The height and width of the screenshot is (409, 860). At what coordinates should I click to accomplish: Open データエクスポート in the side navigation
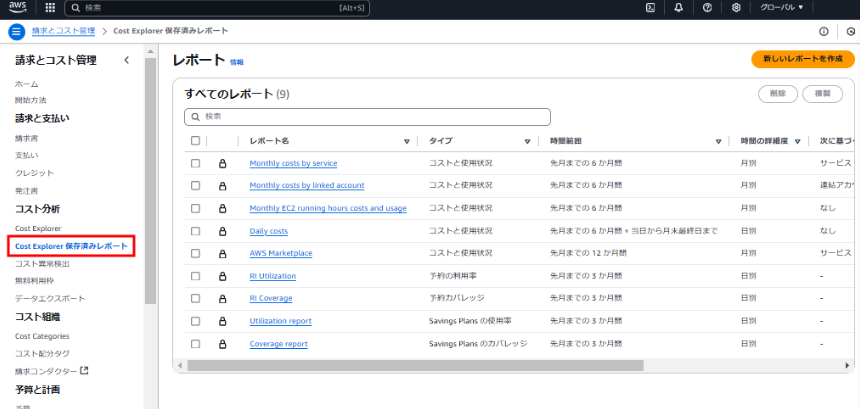point(50,299)
